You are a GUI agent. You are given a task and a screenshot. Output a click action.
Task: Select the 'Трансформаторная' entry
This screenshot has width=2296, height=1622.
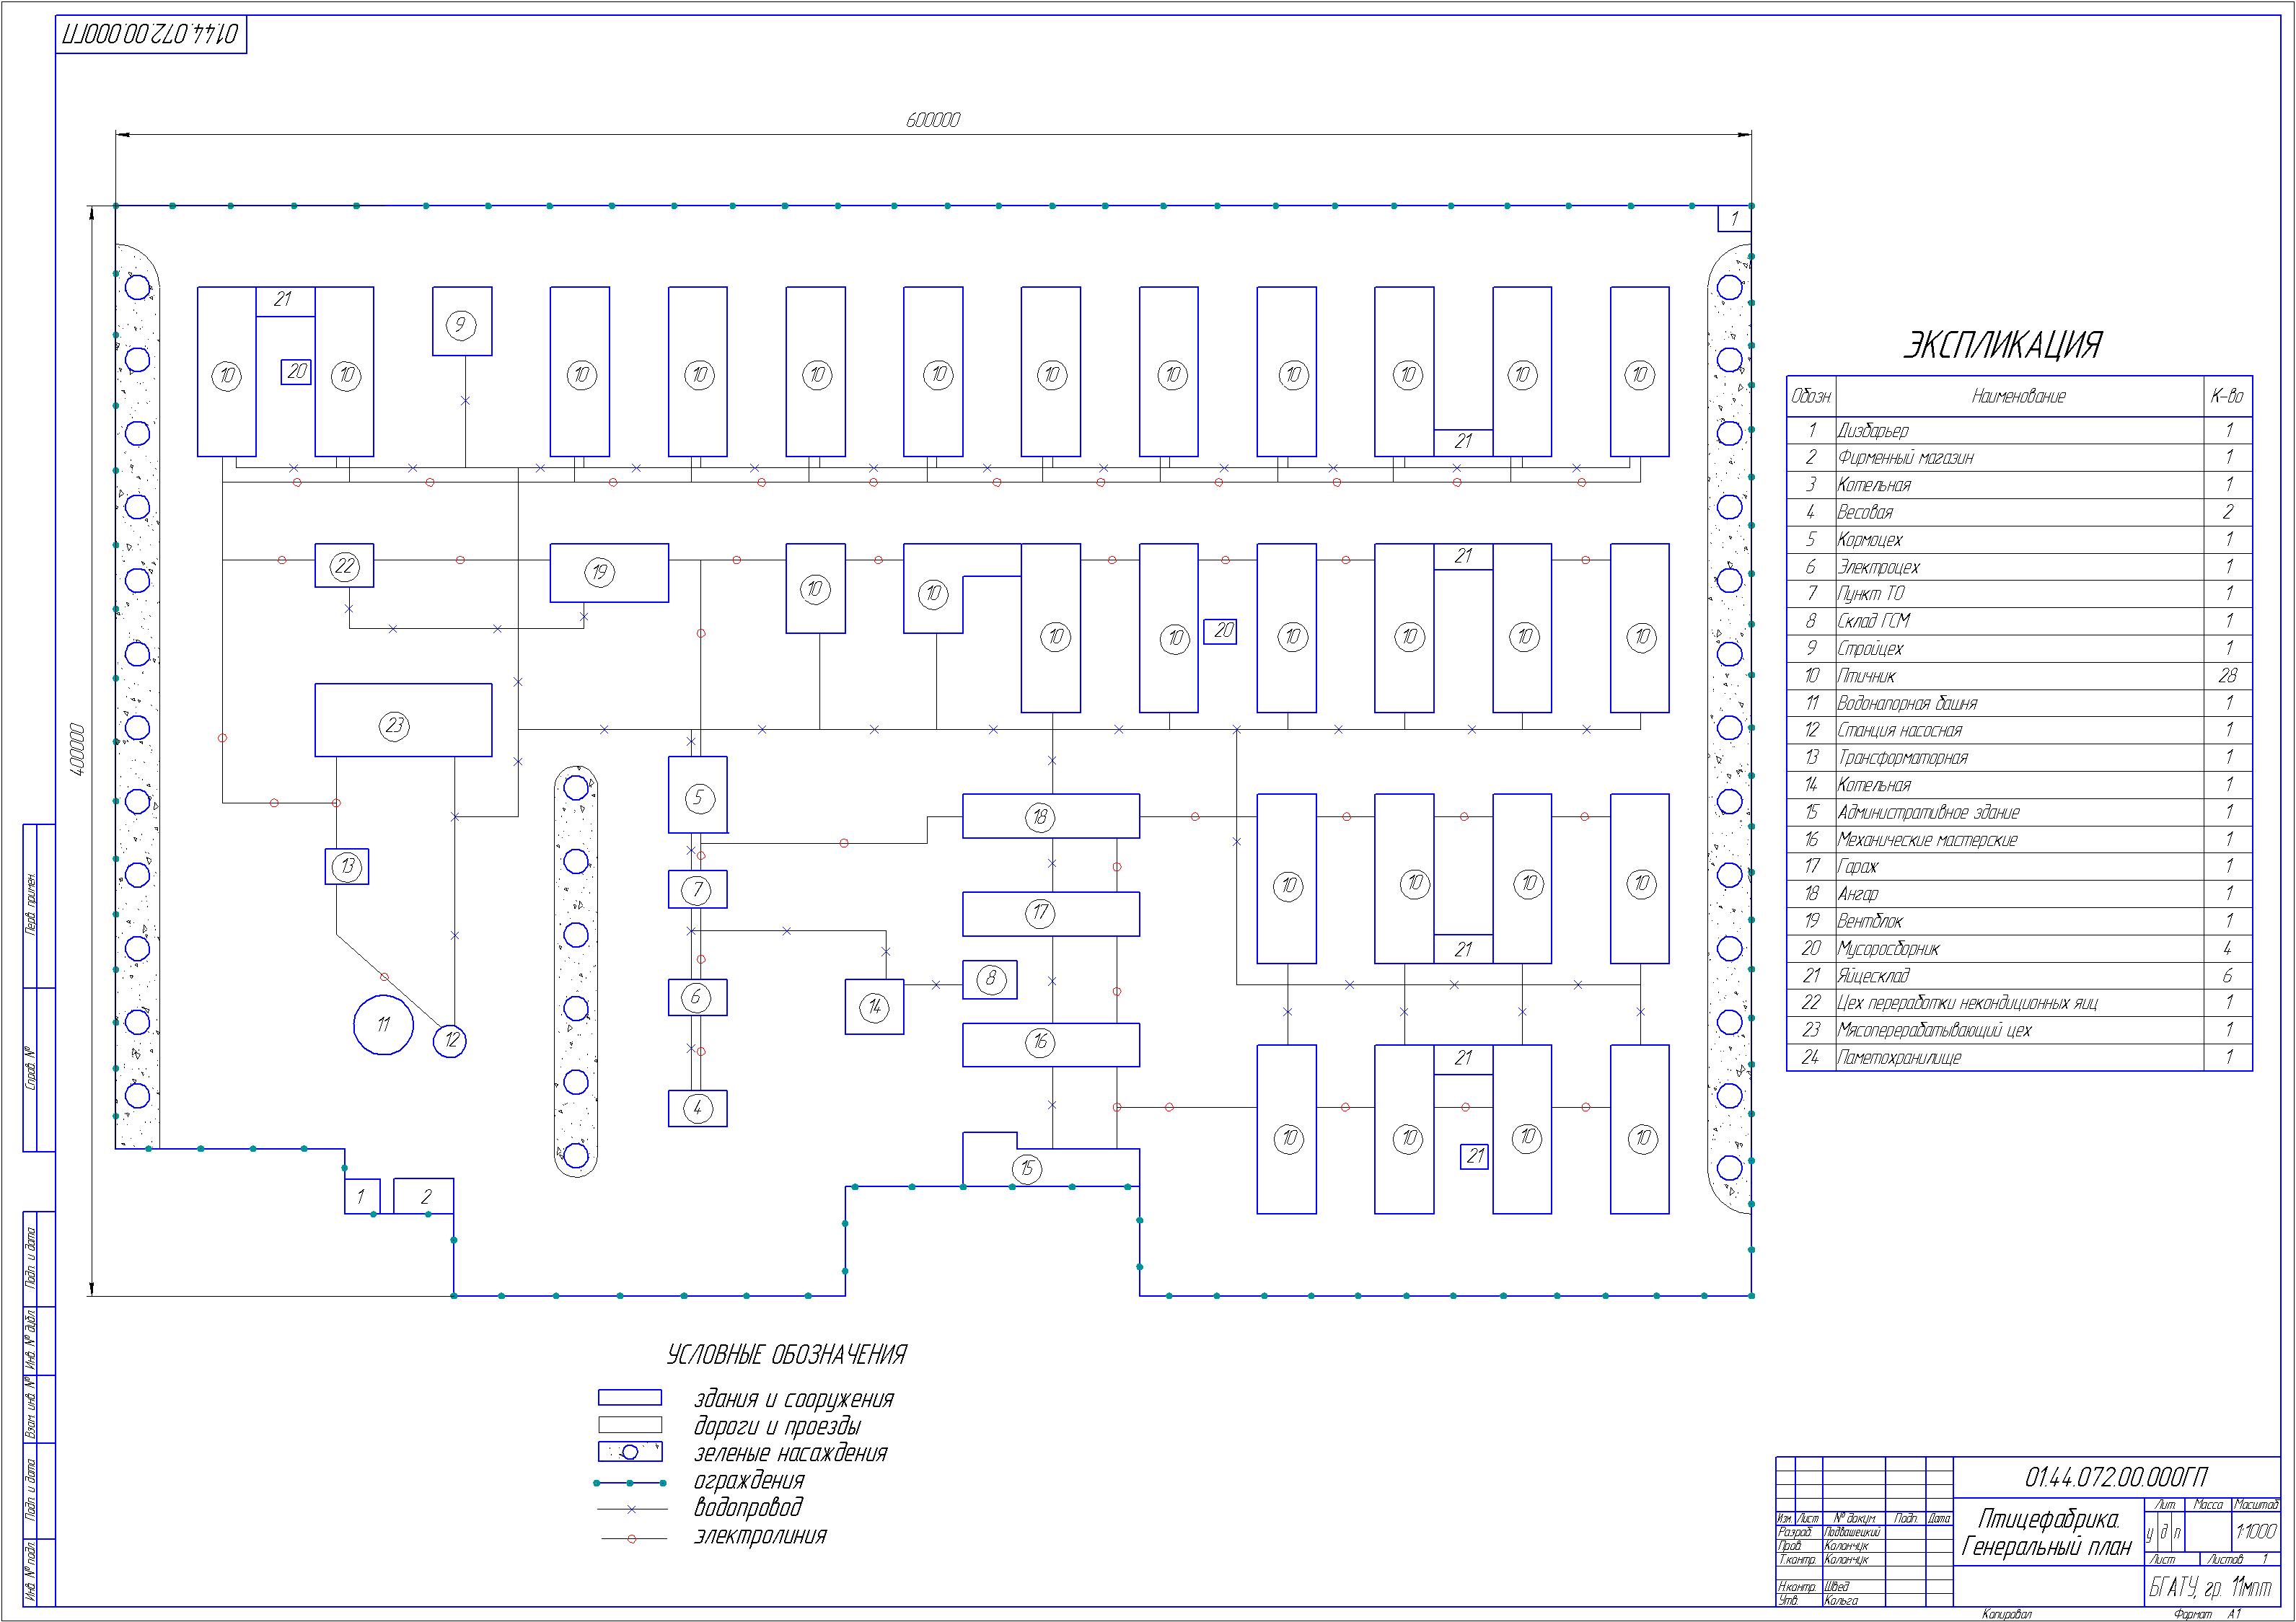[x=1902, y=758]
